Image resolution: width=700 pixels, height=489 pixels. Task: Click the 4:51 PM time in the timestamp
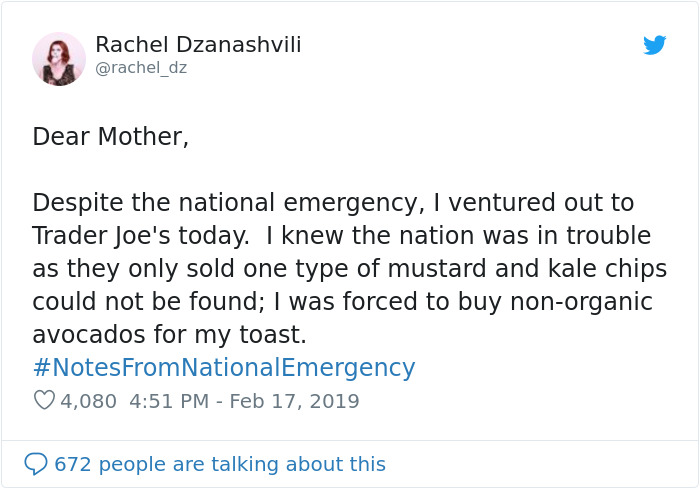pyautogui.click(x=169, y=402)
